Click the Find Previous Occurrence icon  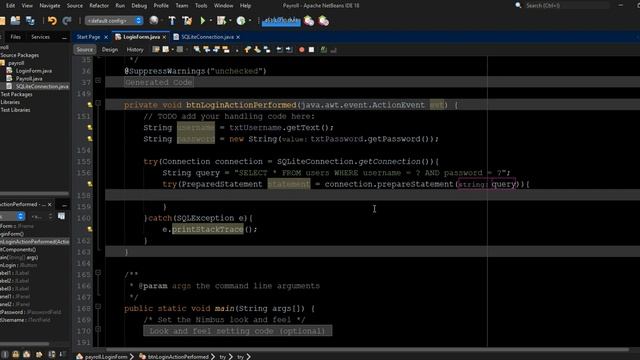coord(207,49)
